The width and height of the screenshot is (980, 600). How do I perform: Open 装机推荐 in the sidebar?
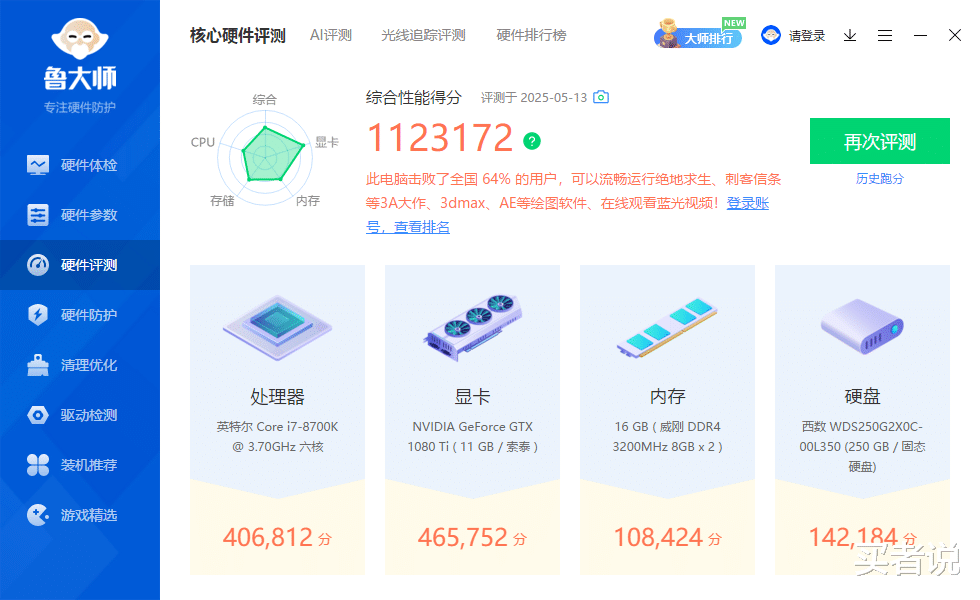pyautogui.click(x=80, y=465)
